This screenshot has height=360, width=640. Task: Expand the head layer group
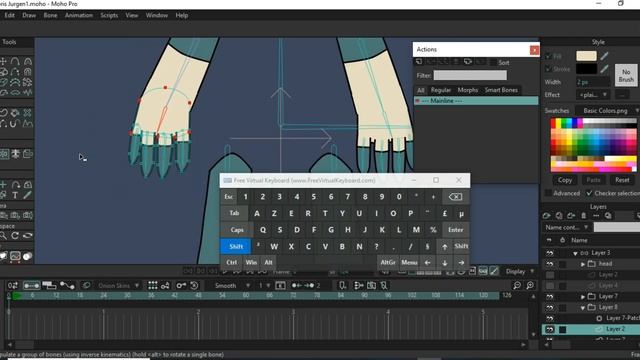tap(583, 264)
